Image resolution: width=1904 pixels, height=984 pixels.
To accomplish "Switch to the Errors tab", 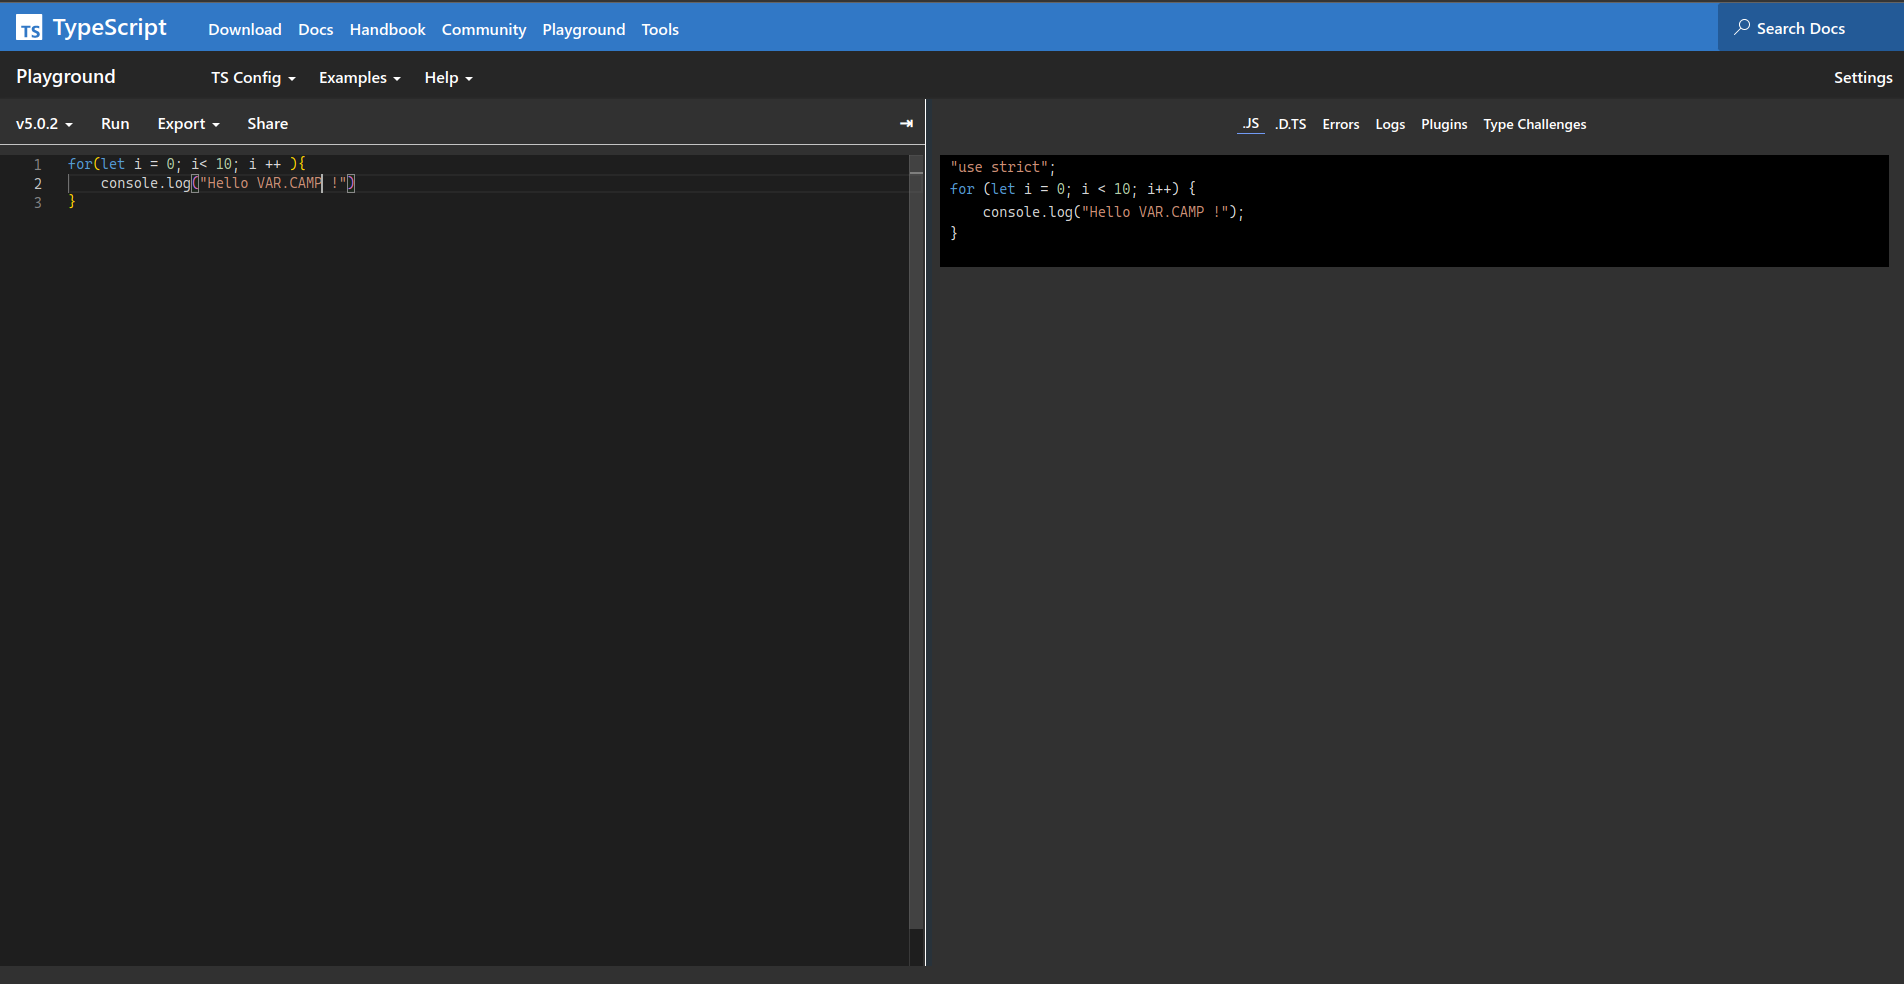I will pyautogui.click(x=1341, y=124).
